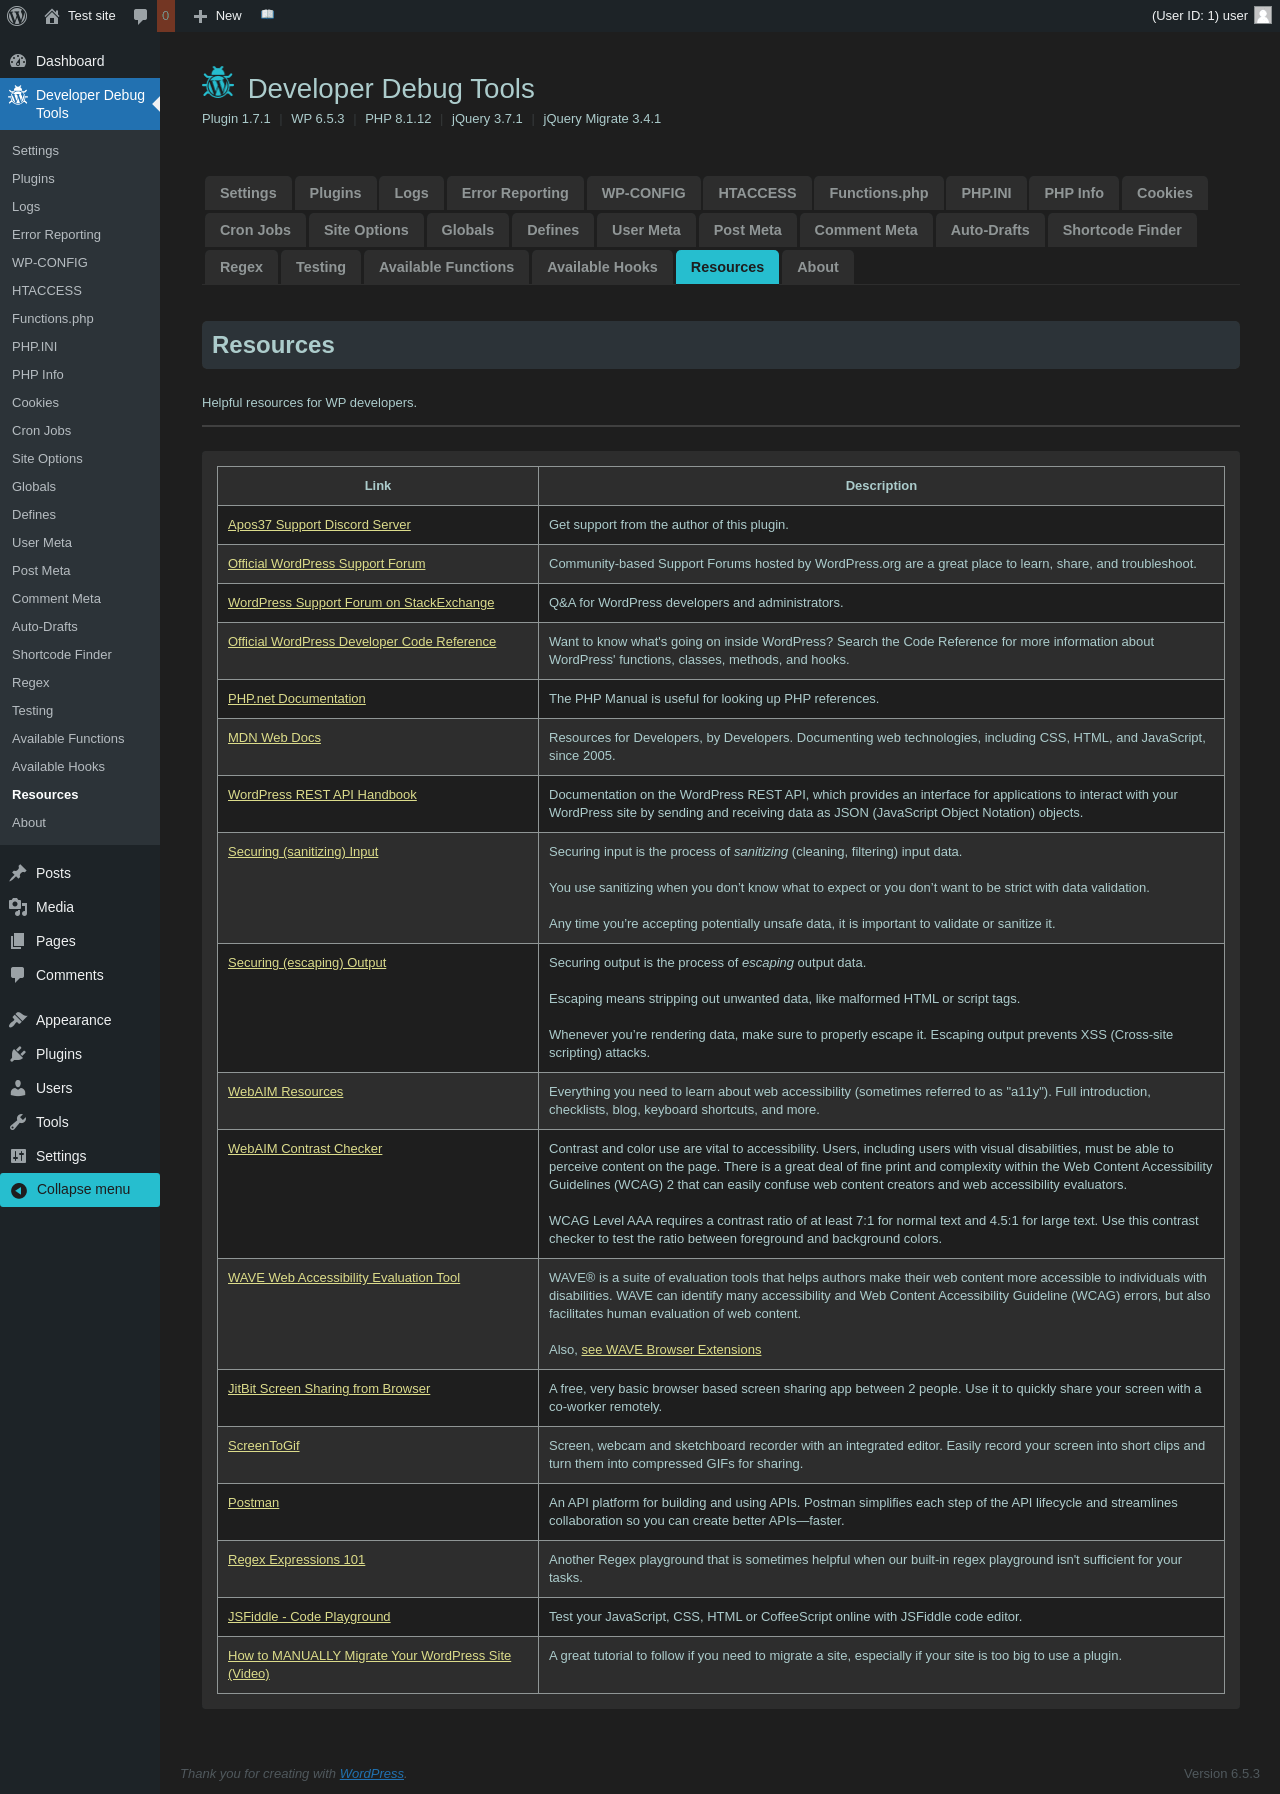This screenshot has width=1280, height=1794.
Task: Open WordPress Support Forum on StackExchange
Action: 361,603
